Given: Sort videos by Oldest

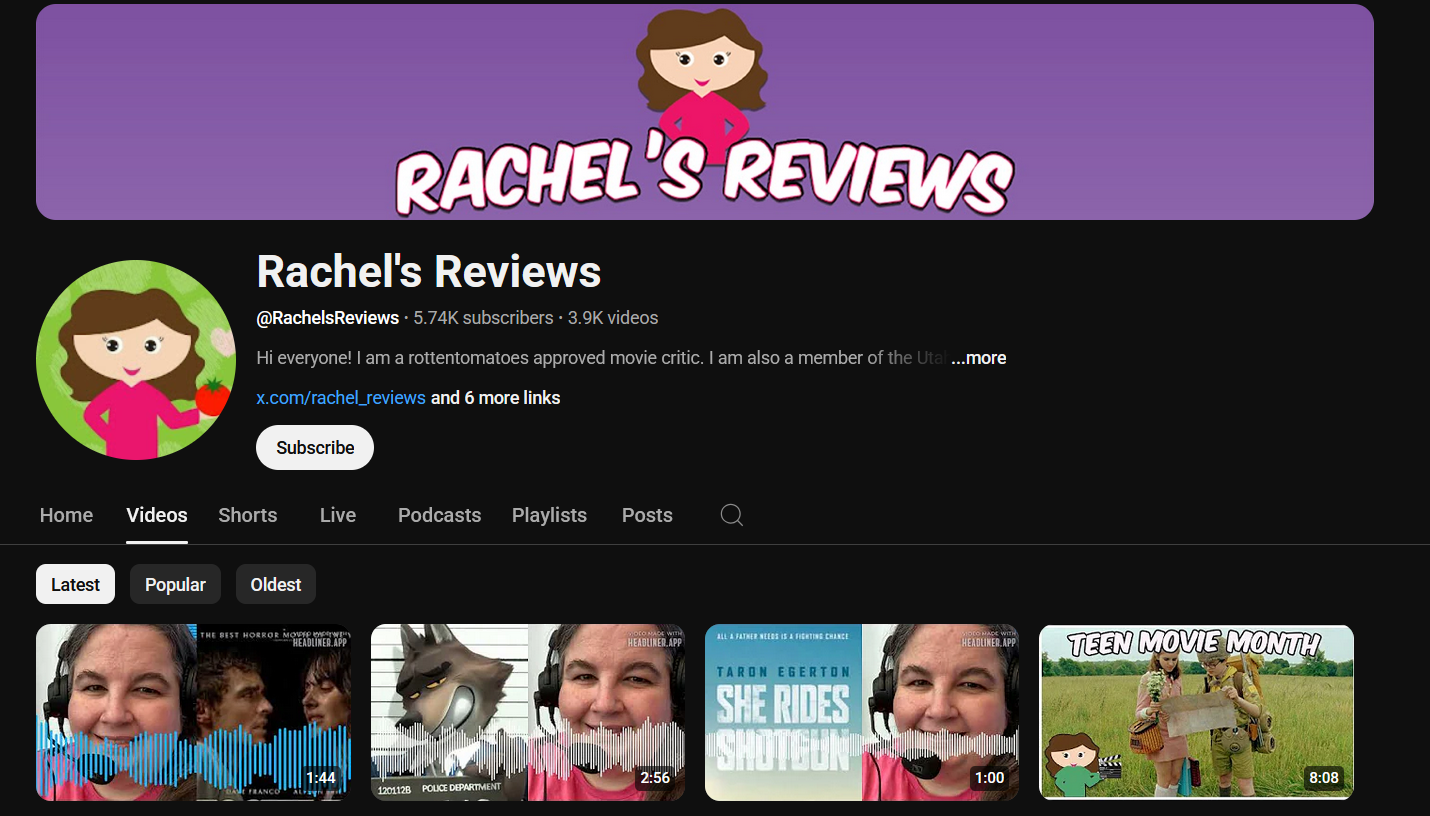Looking at the screenshot, I should click(x=276, y=584).
